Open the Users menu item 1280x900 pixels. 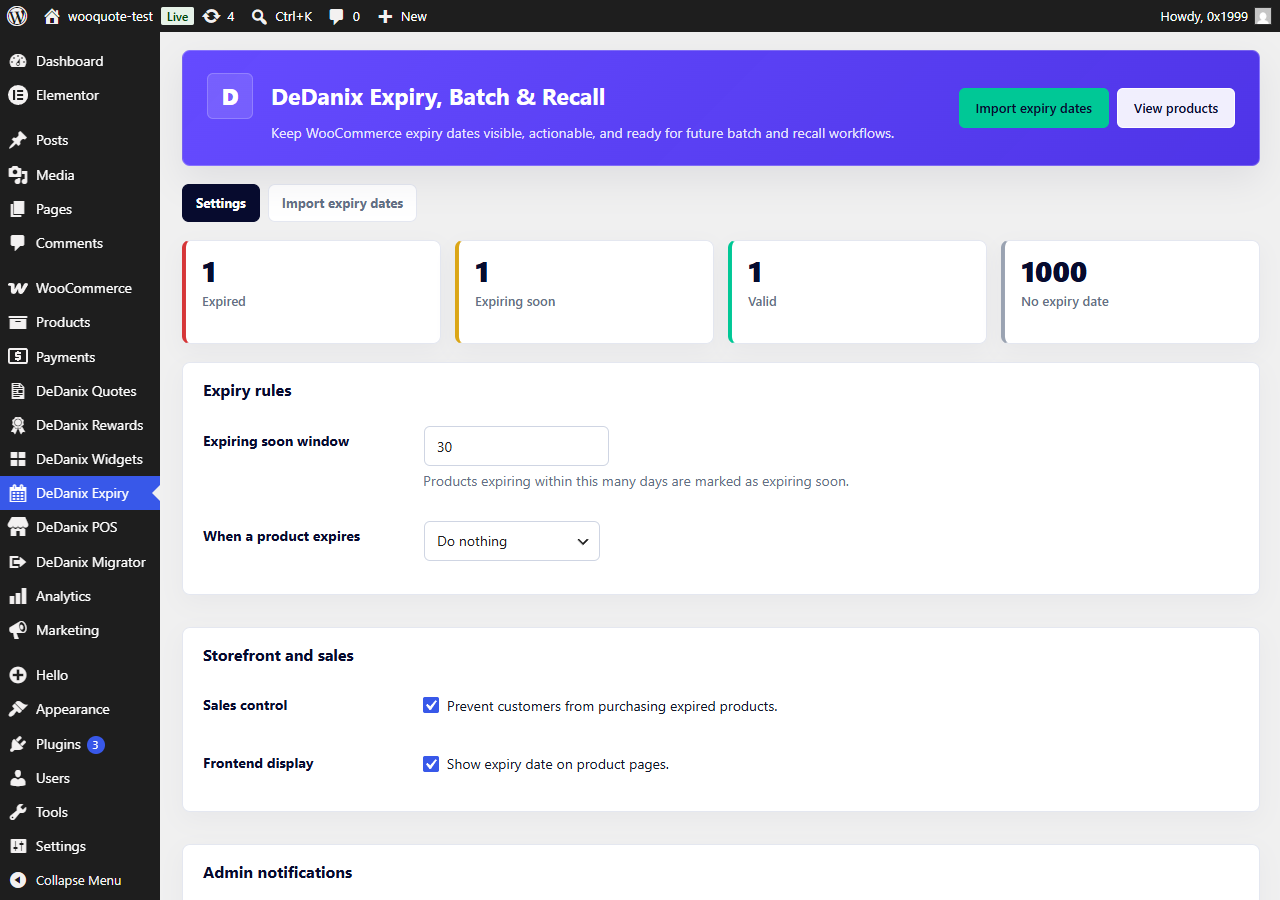80,778
